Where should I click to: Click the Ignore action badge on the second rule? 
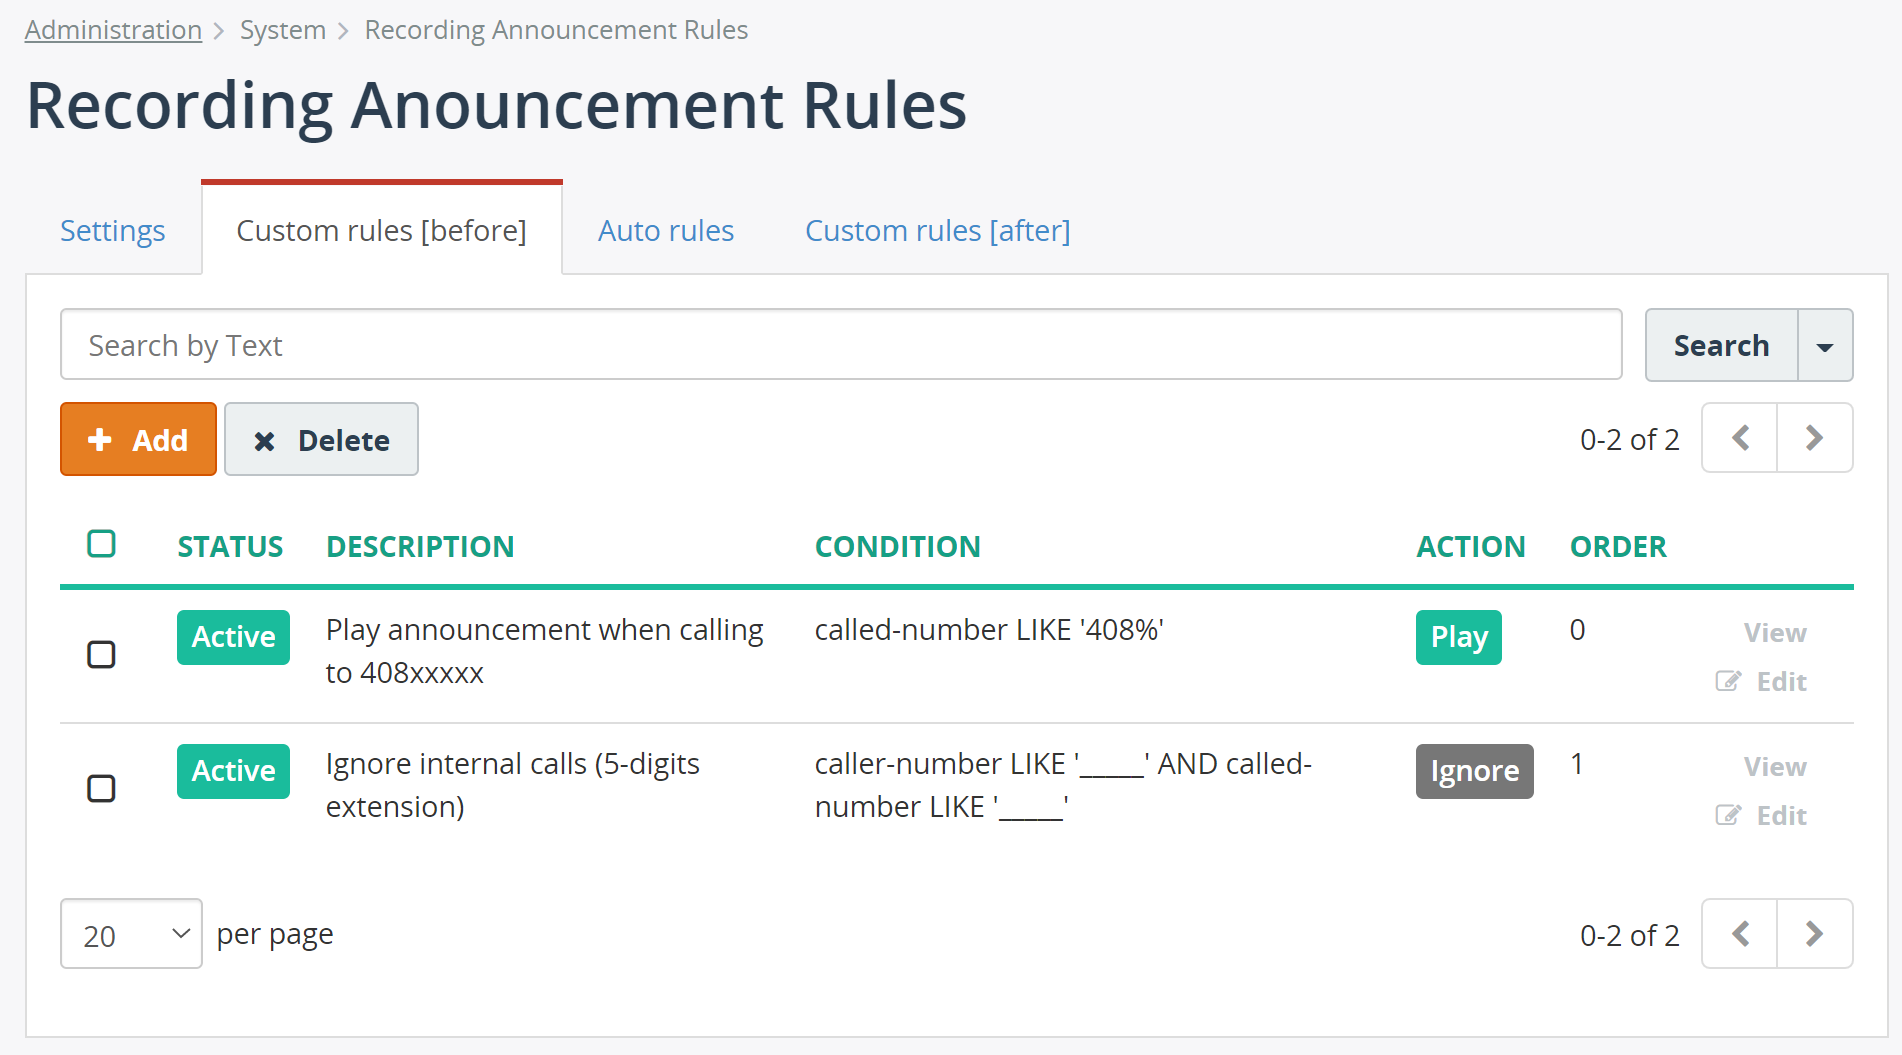point(1474,771)
